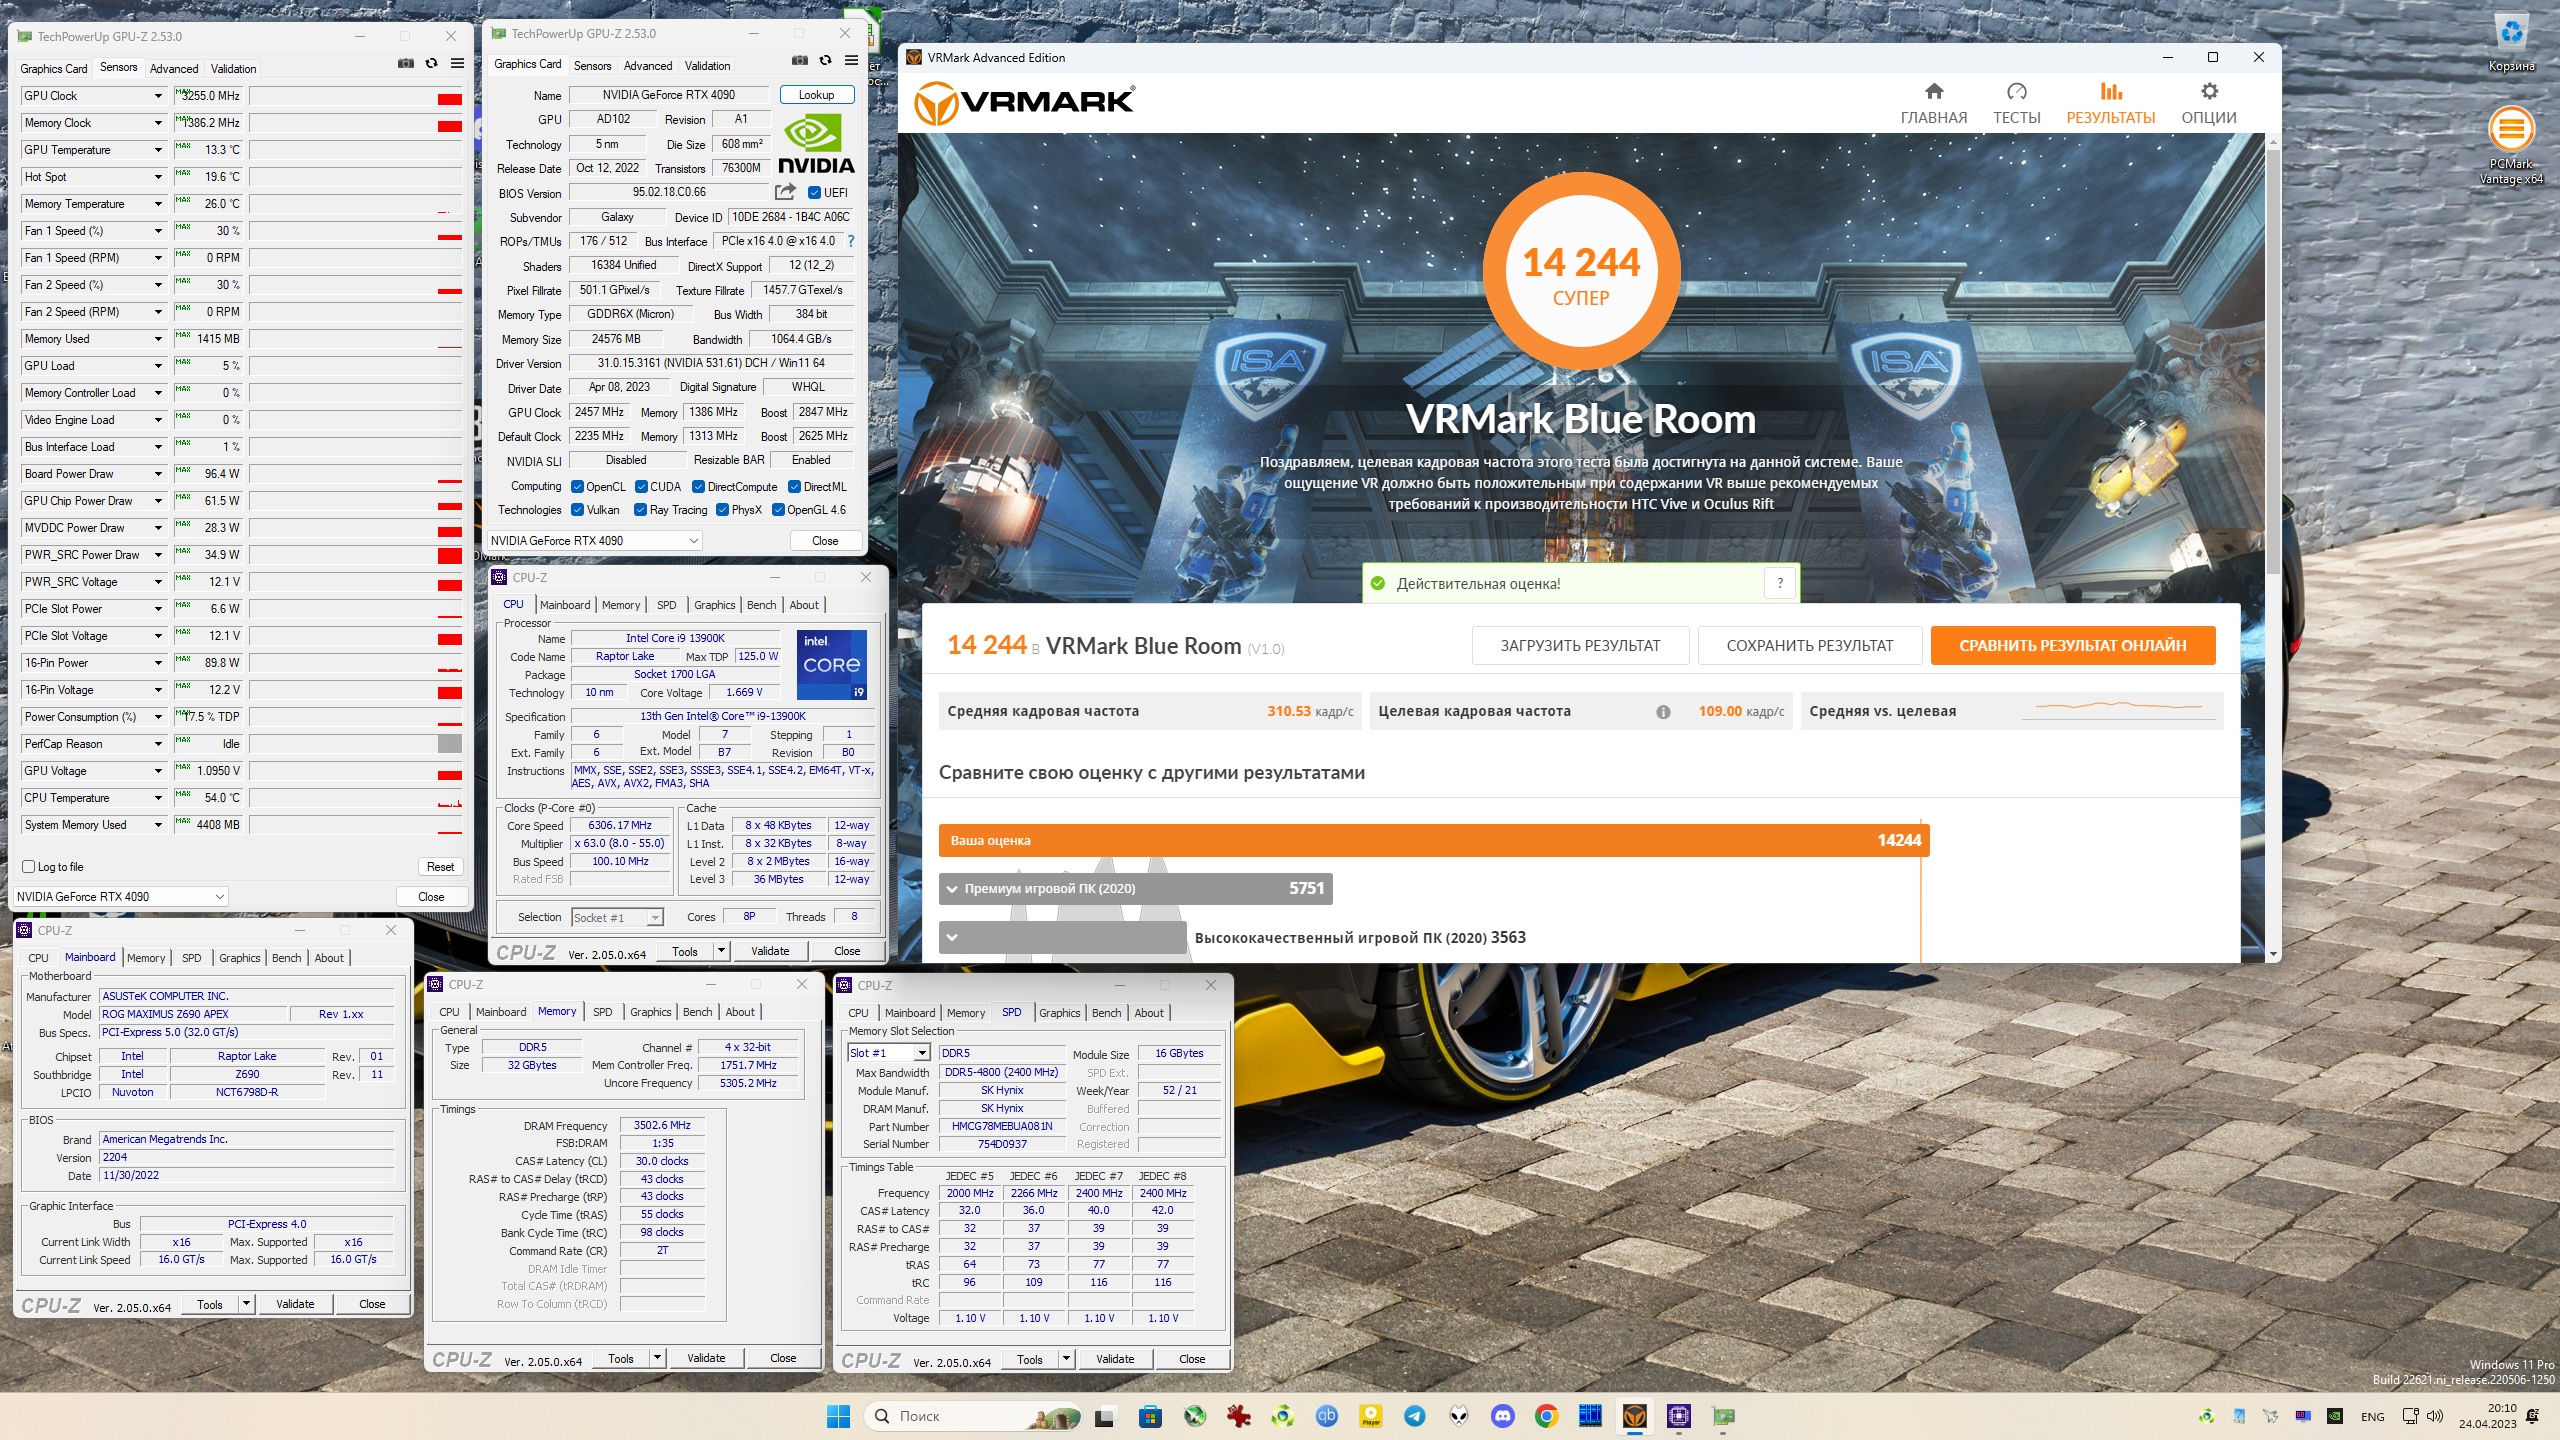The image size is (2560, 1440).
Task: Open the hamburger menu in GPU-Z Graphics Card window
Action: pyautogui.click(x=851, y=60)
